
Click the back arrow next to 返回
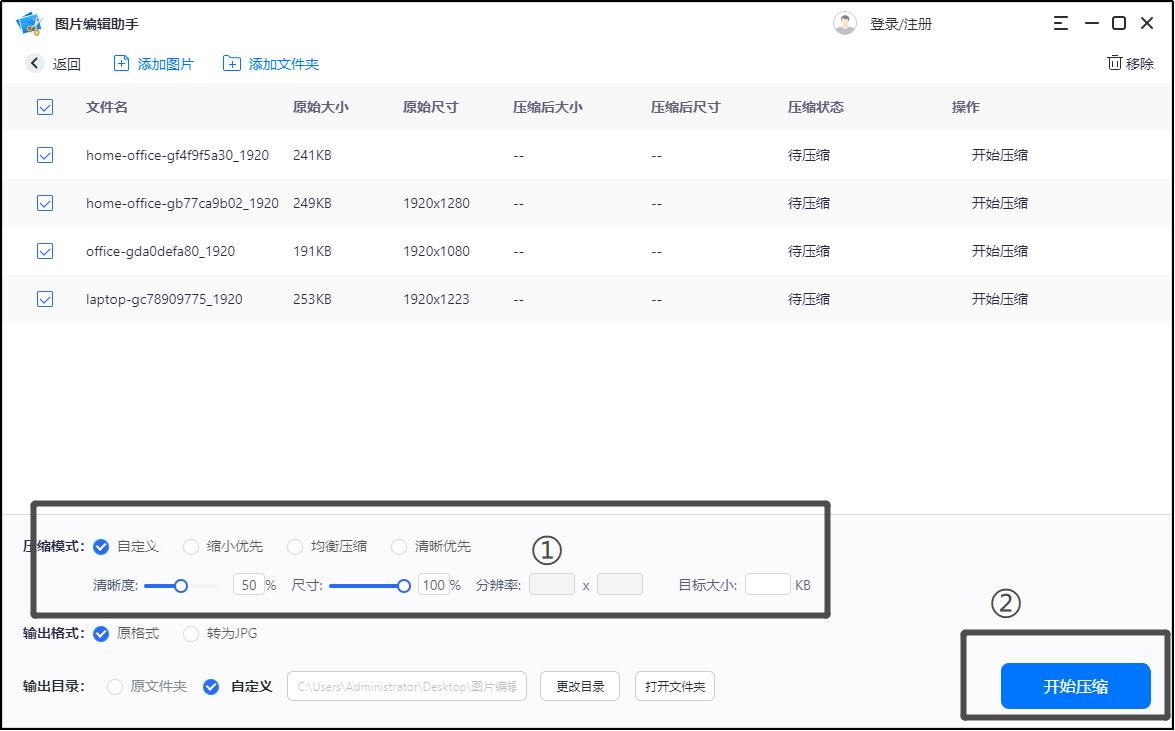pos(33,63)
